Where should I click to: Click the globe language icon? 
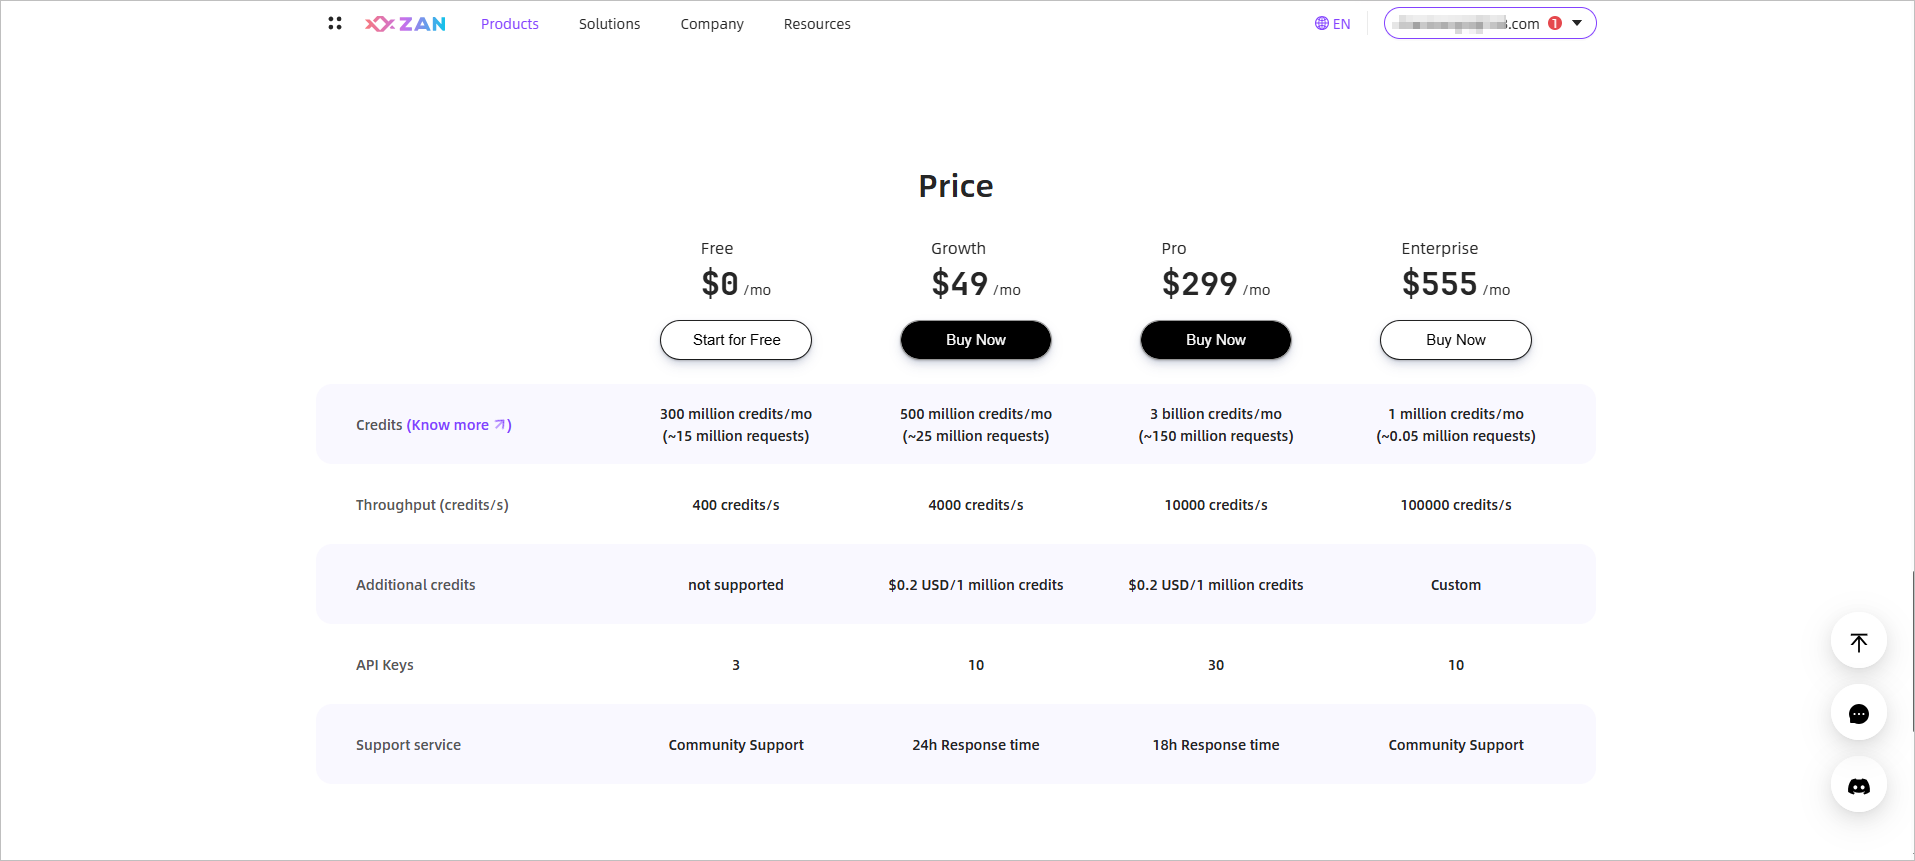1322,23
